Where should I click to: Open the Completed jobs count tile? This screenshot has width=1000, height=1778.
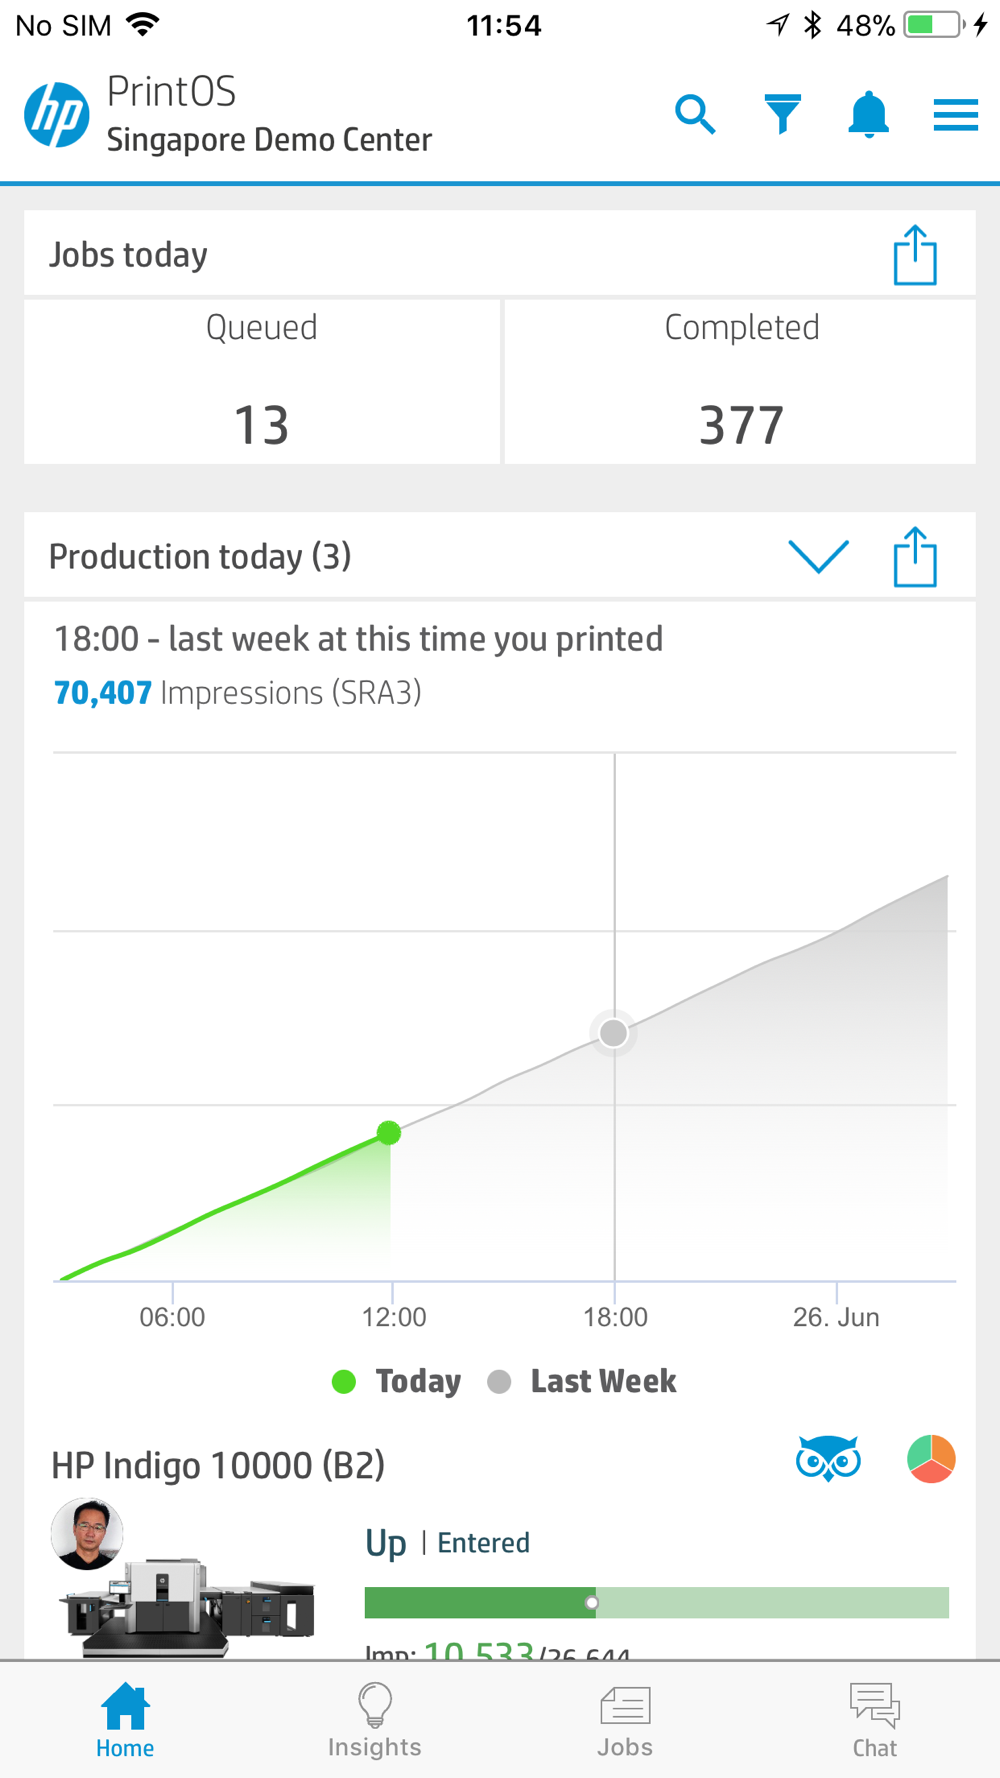point(741,382)
